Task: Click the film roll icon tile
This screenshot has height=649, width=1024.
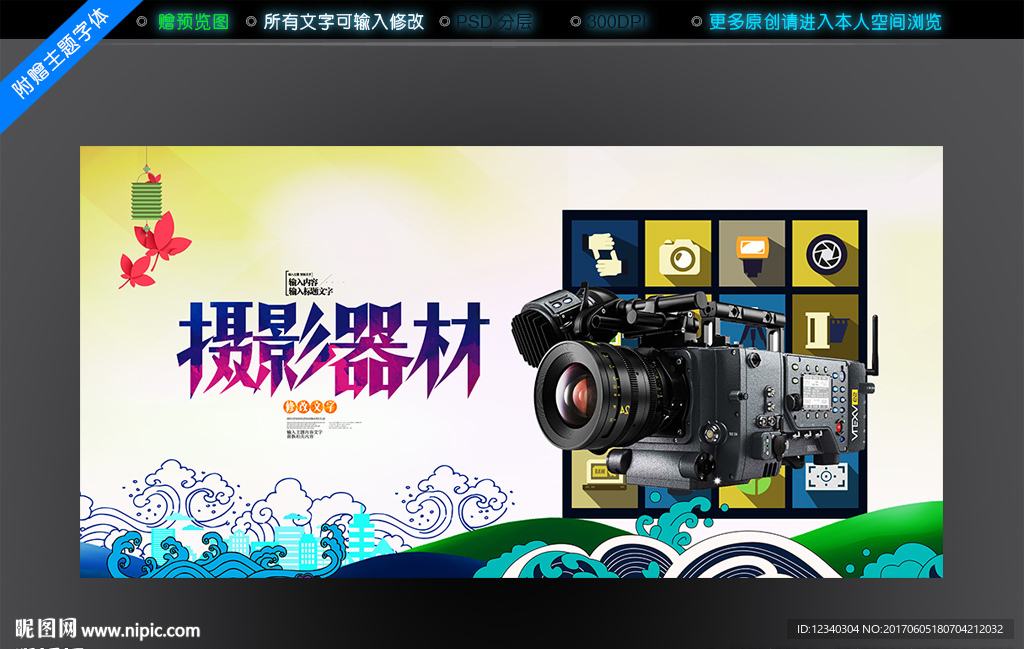Action: coord(825,328)
